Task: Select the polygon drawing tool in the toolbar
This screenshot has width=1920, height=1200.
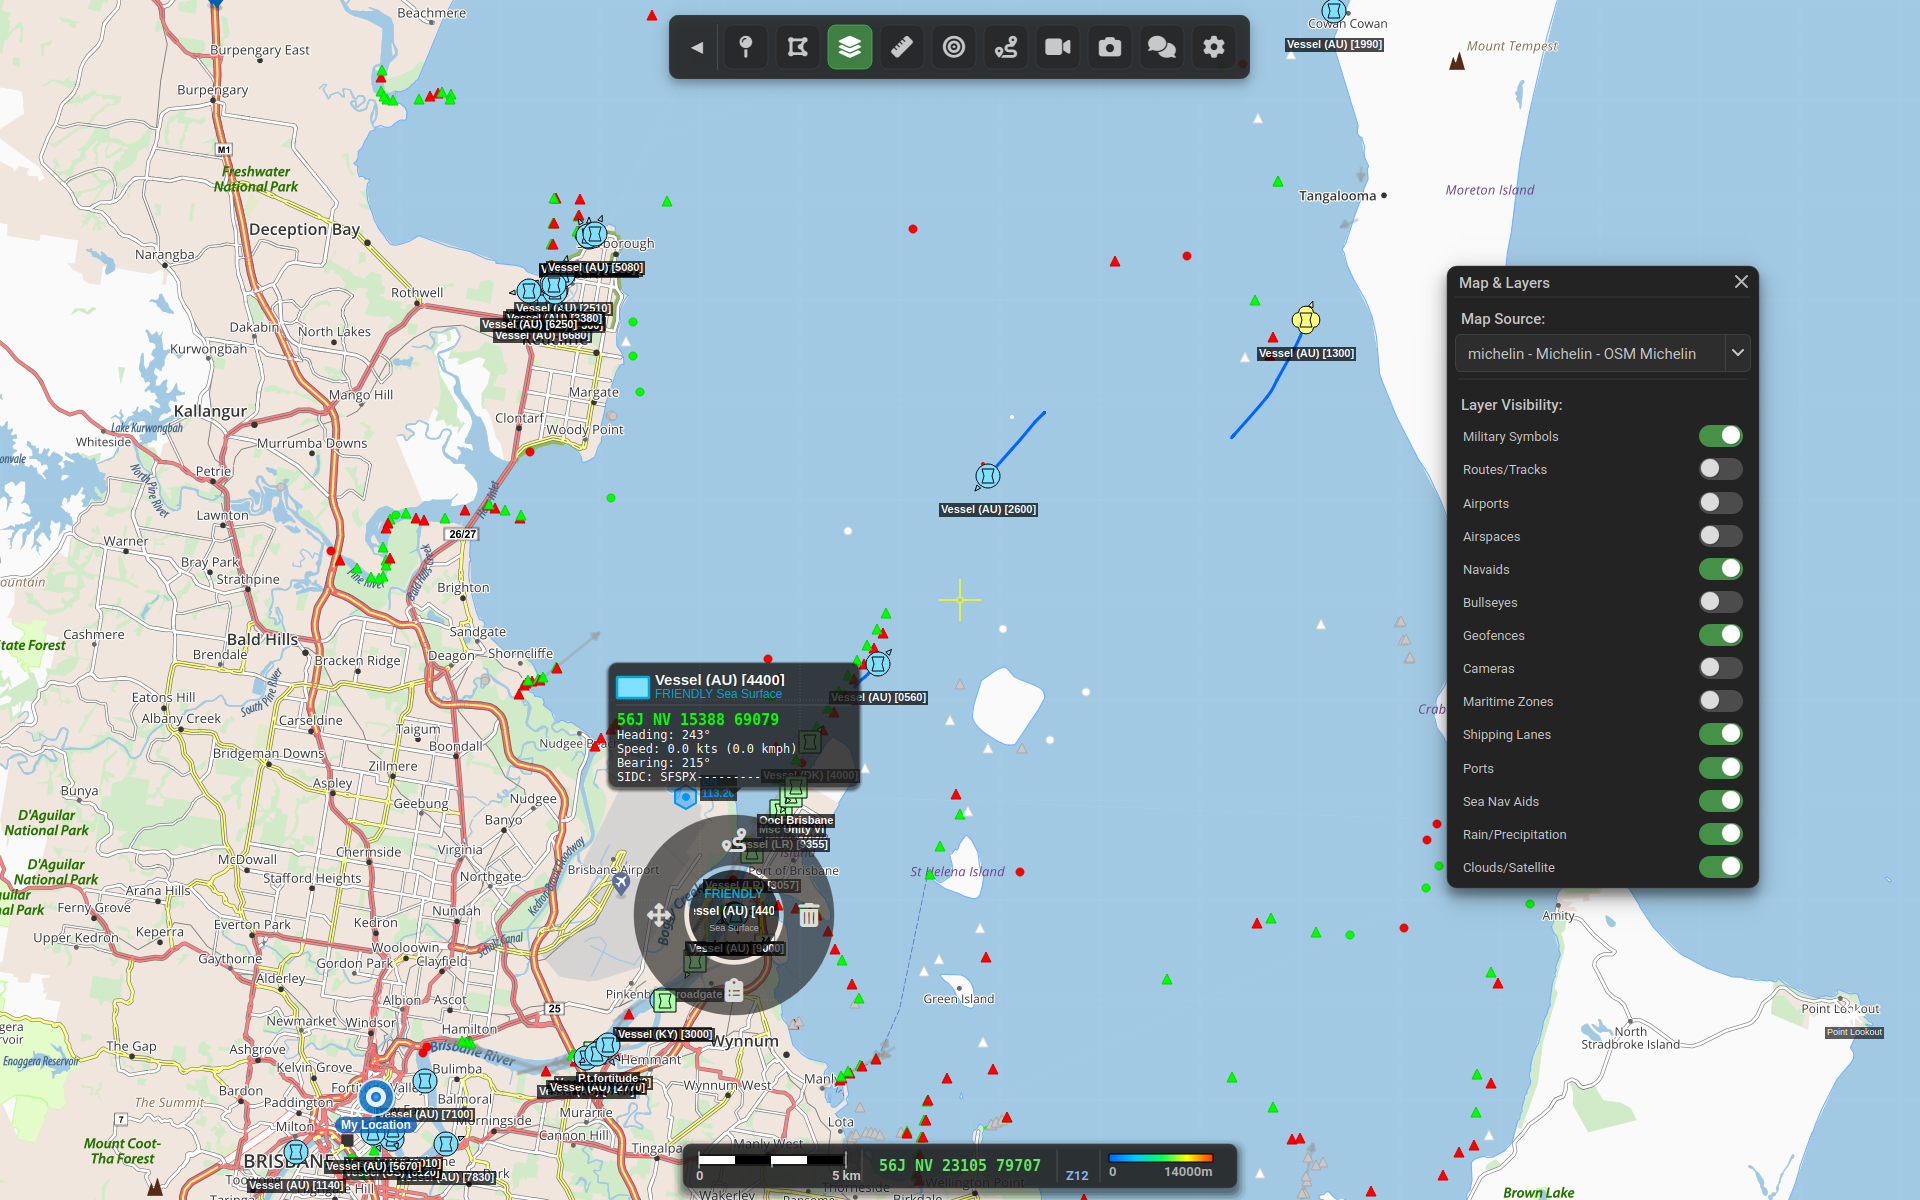Action: (x=798, y=47)
